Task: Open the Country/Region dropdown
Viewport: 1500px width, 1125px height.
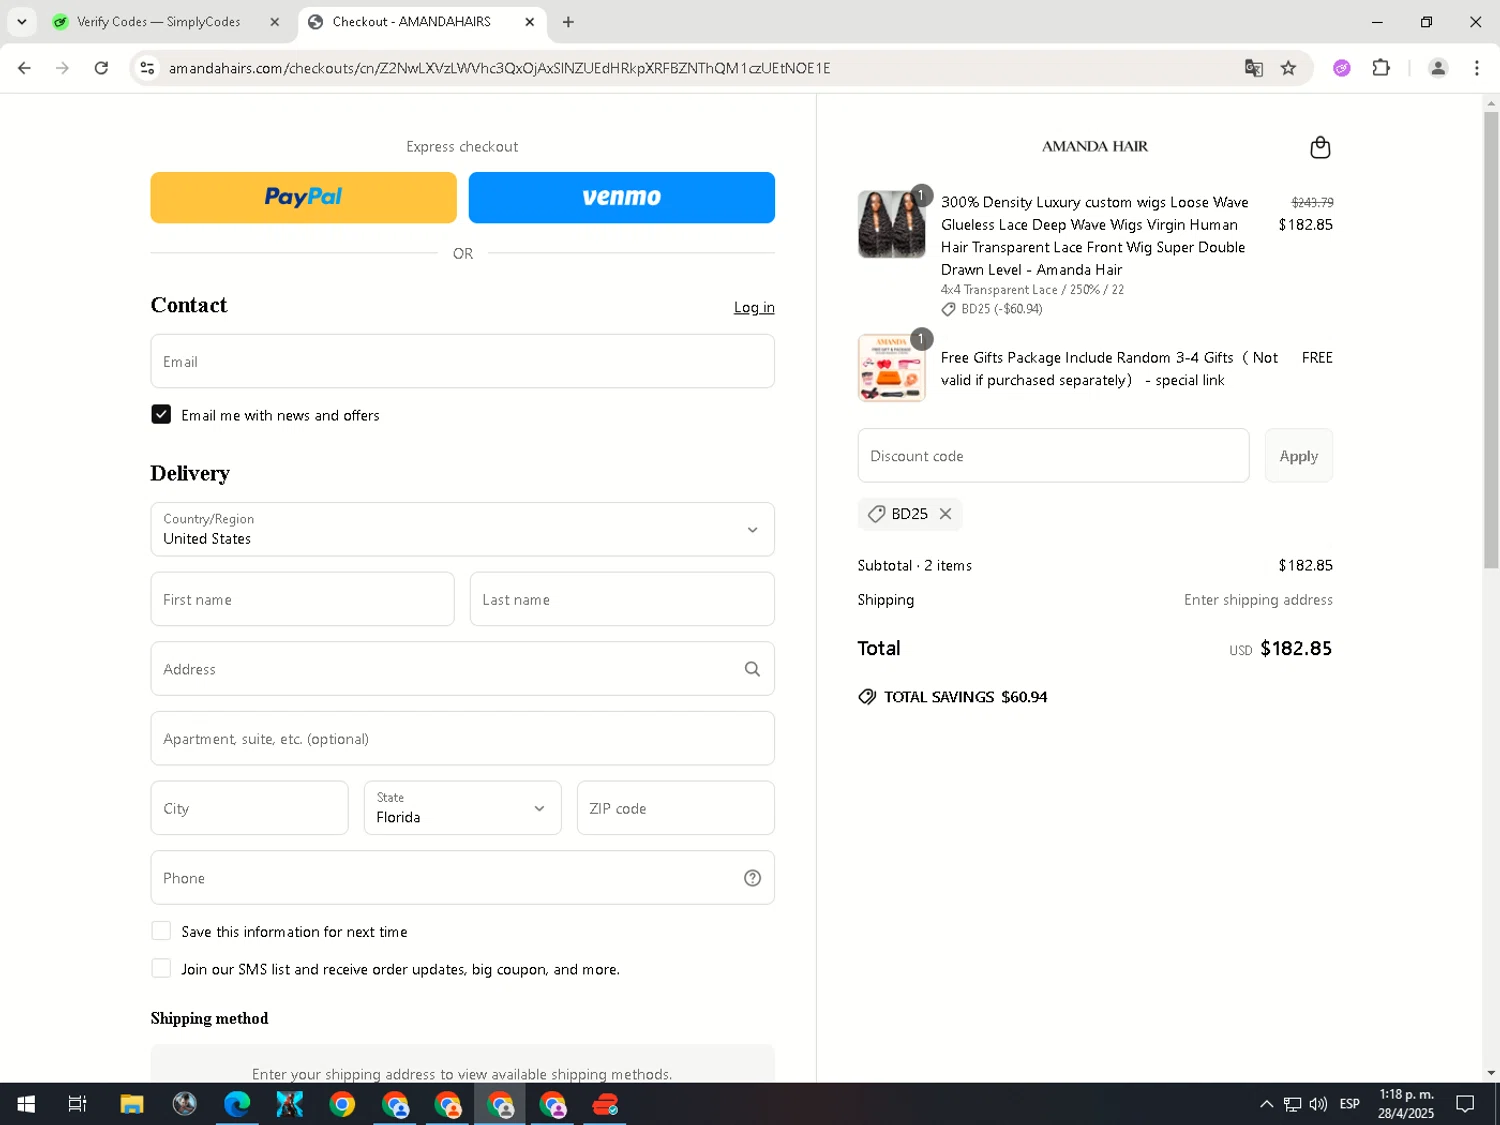Action: 462,529
